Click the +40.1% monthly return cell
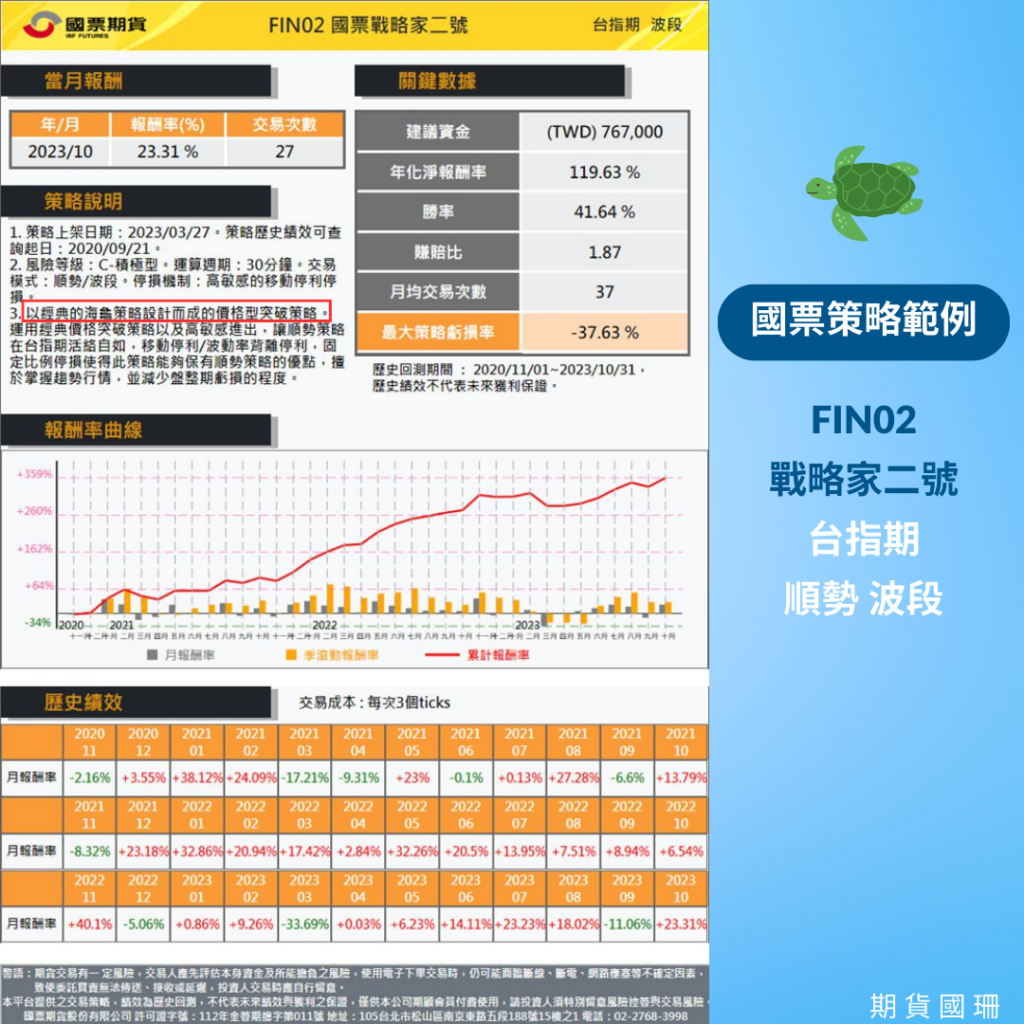 (90, 924)
